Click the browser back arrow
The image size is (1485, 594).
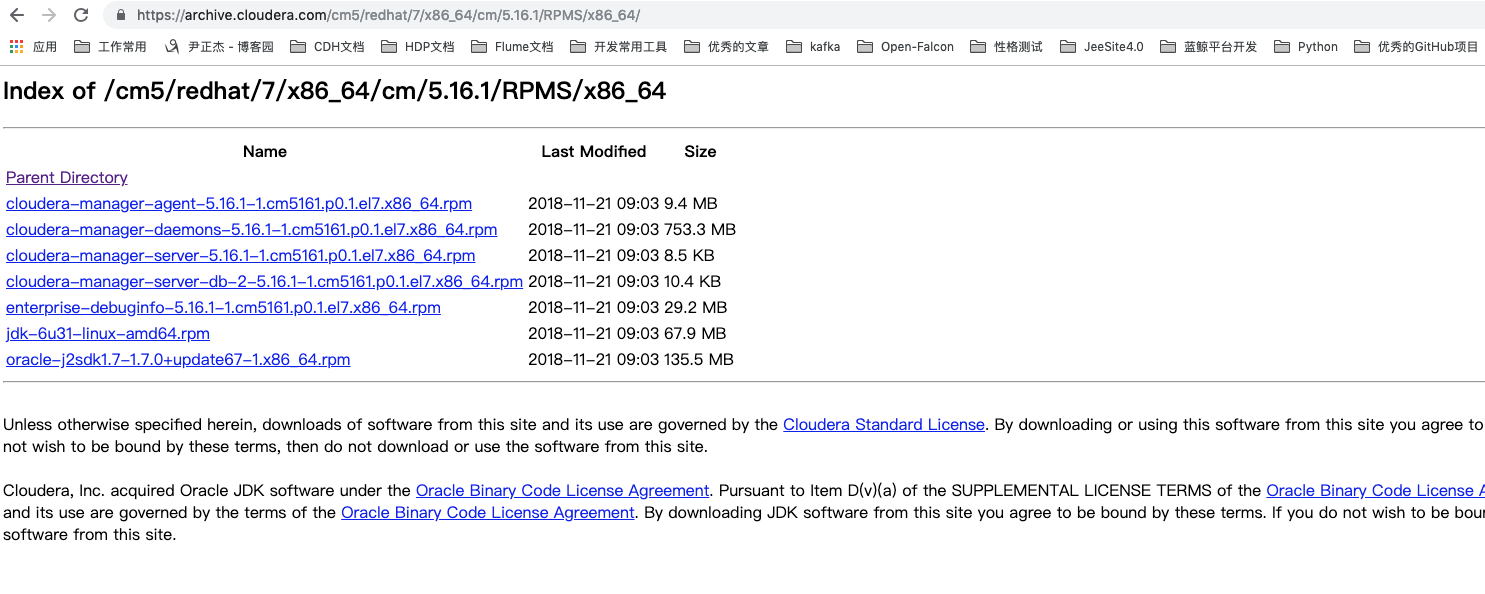[16, 15]
